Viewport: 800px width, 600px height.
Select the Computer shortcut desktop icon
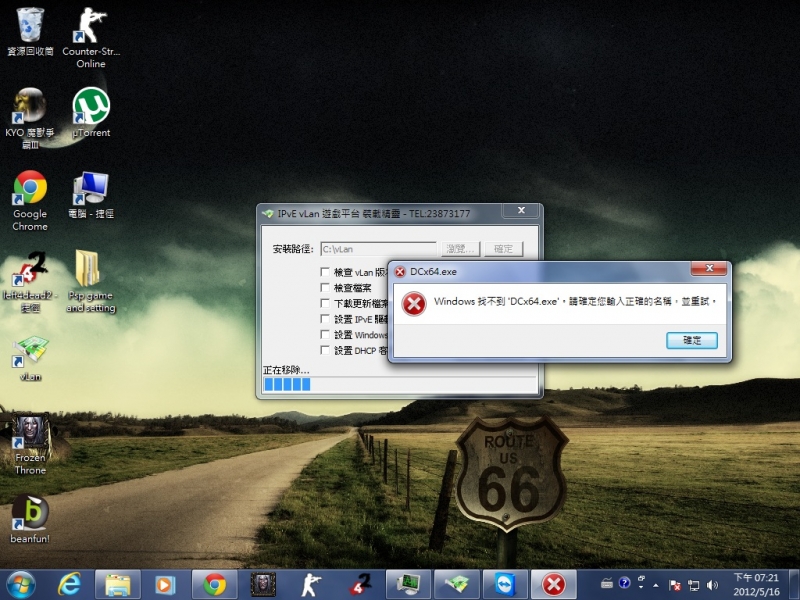91,195
